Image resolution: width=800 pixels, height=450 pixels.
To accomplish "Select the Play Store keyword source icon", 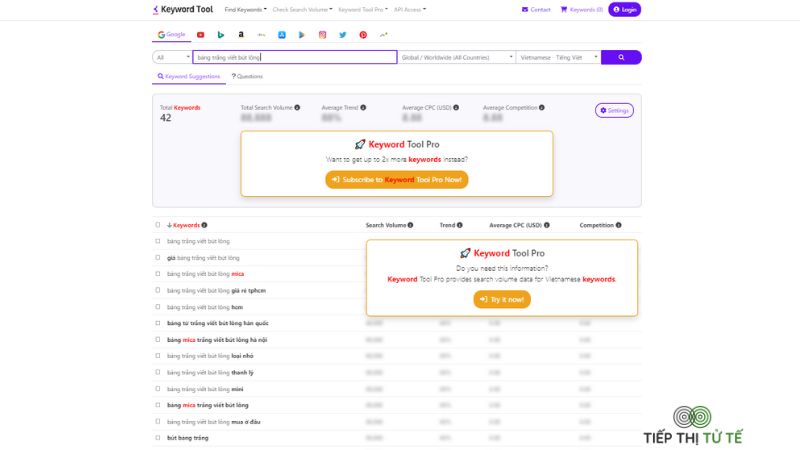I will point(302,35).
